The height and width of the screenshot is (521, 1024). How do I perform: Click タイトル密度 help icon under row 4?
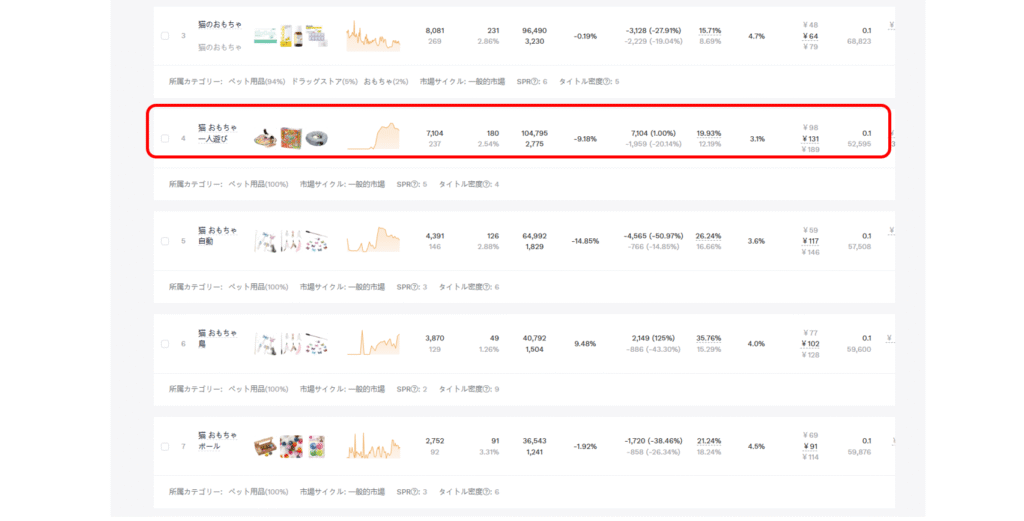point(485,184)
